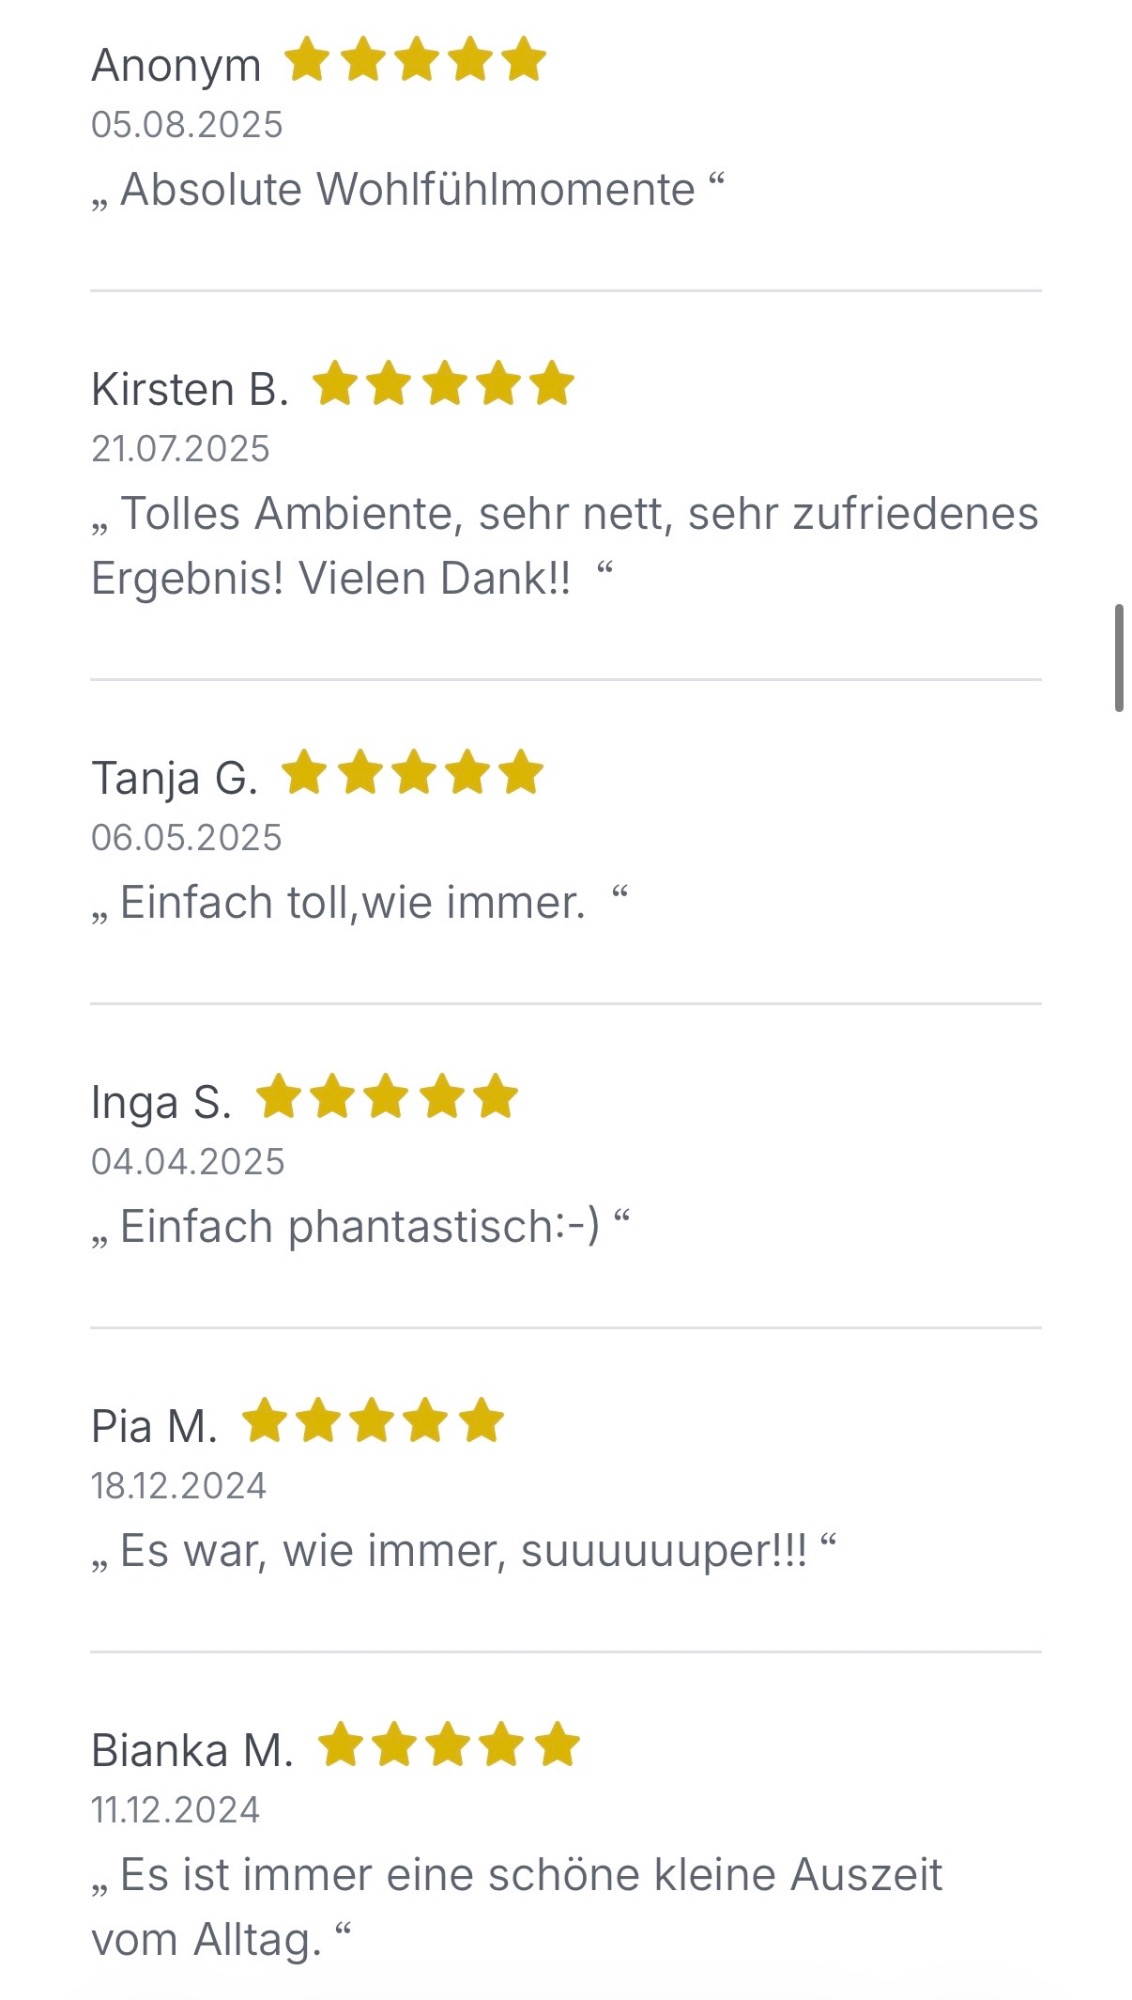Click the second star of Bianka M.'s rating
Screen dimensions: 1132x2000
pos(394,1745)
